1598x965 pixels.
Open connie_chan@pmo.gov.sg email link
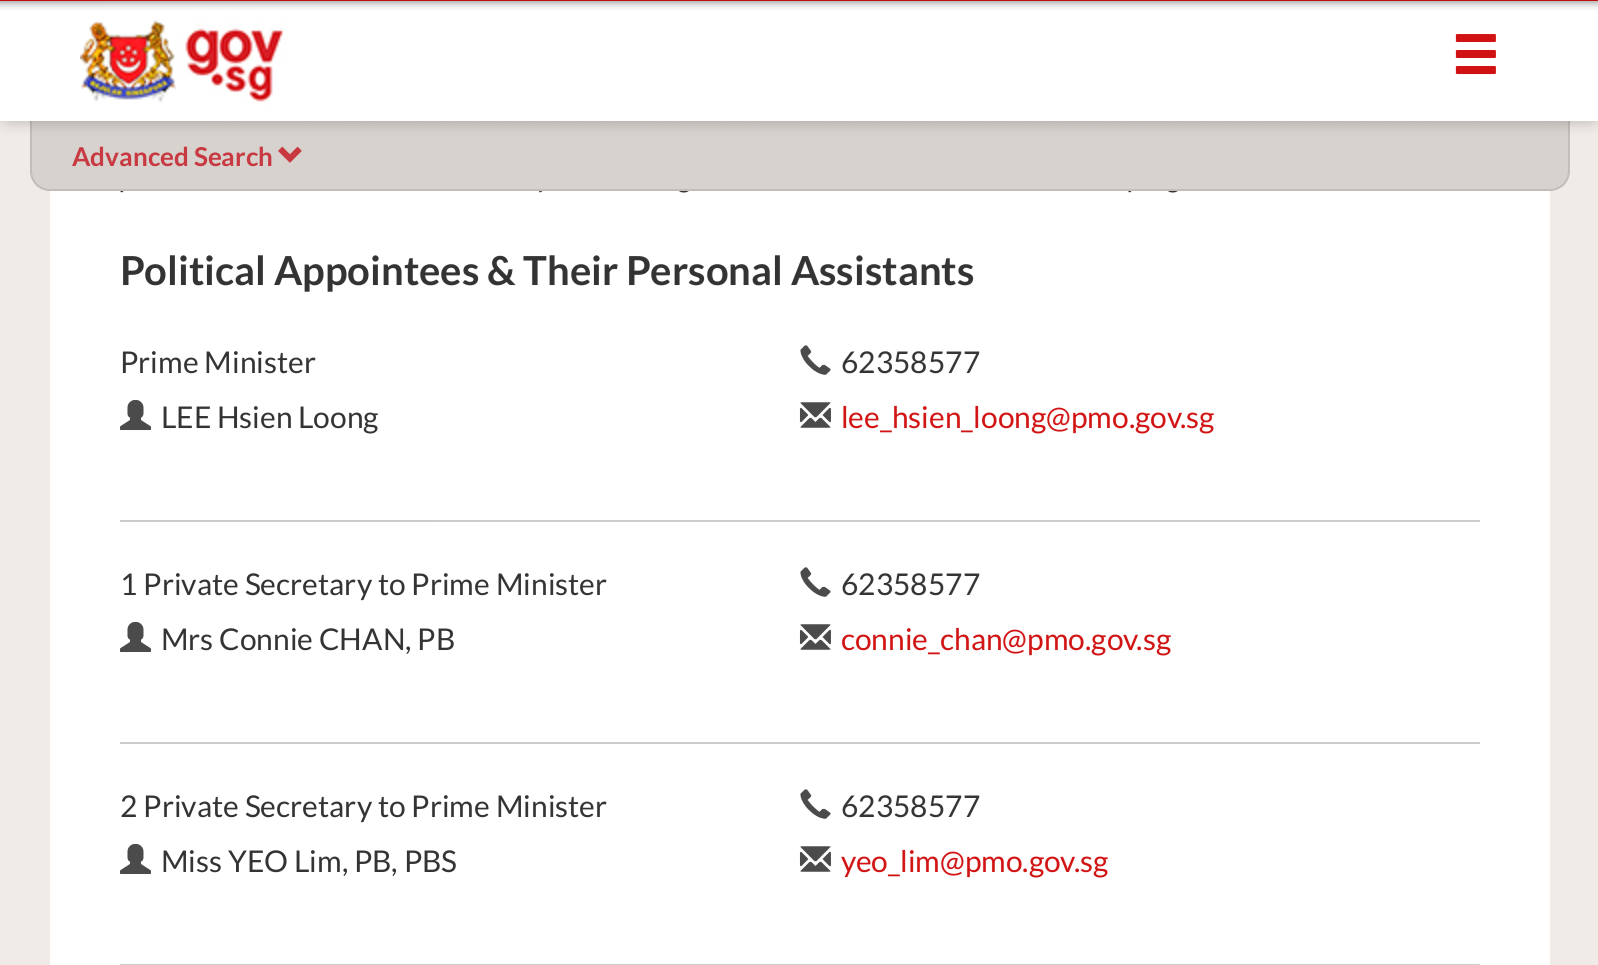pos(1005,640)
